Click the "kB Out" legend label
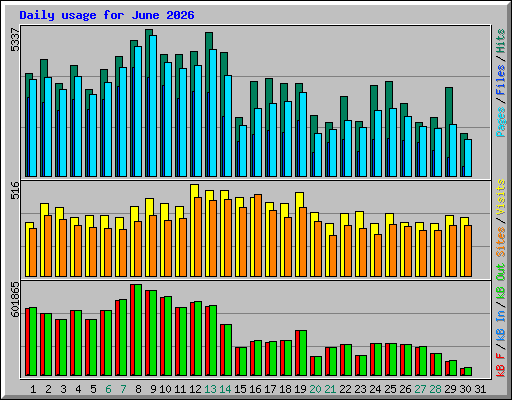The width and height of the screenshot is (512, 400). [x=501, y=281]
